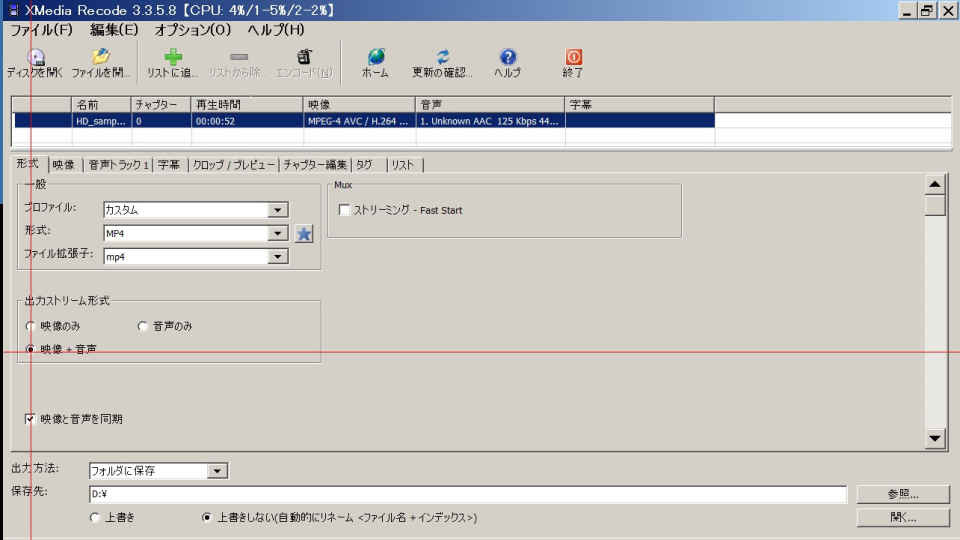Screen dimensions: 960x540
Task: Remove from list minus icon
Action: (239, 56)
